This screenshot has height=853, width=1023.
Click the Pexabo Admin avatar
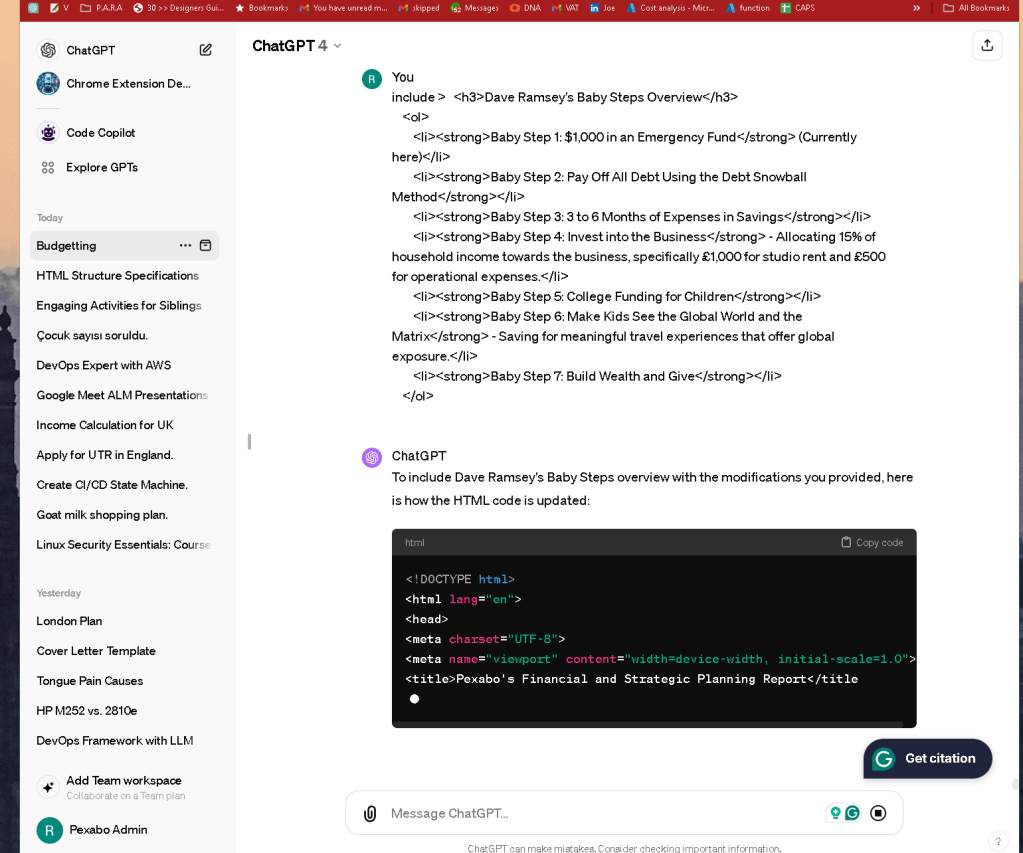click(x=49, y=830)
